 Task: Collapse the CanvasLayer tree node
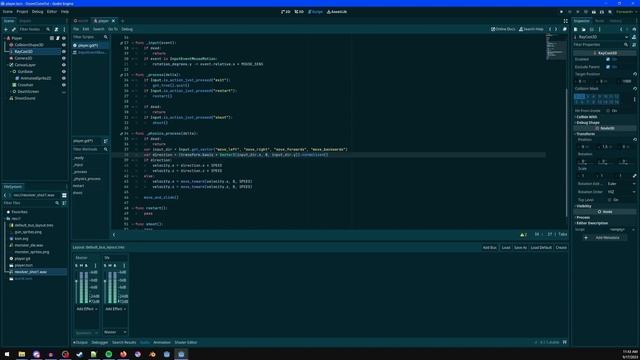8,65
